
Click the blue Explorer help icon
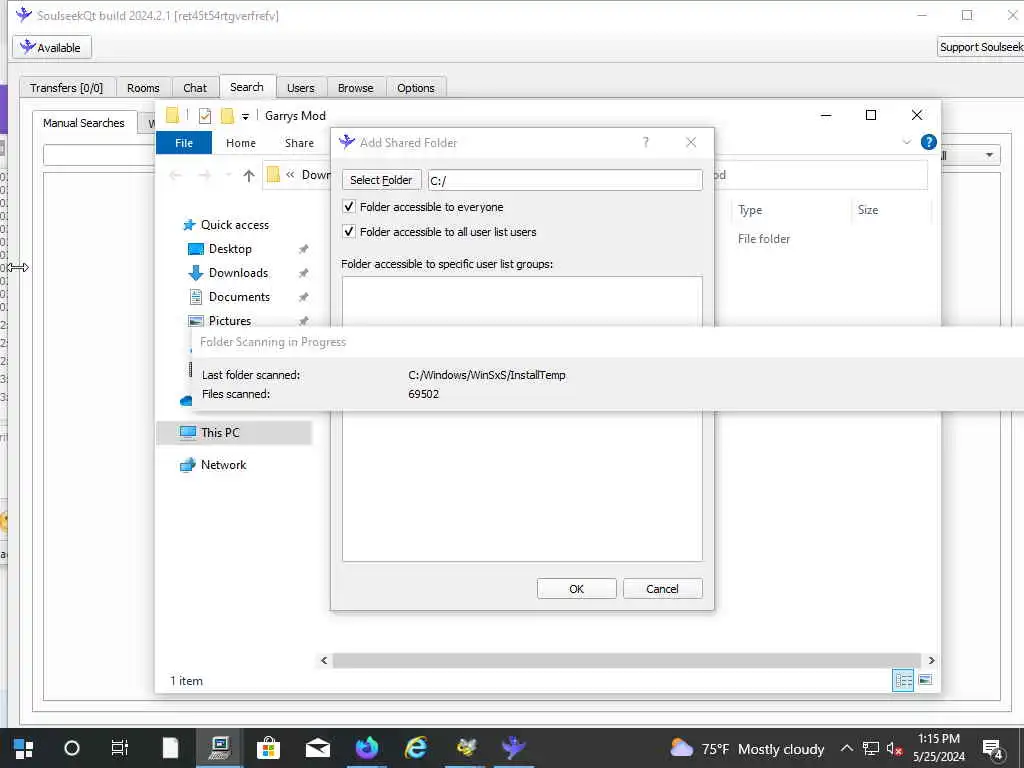click(928, 142)
